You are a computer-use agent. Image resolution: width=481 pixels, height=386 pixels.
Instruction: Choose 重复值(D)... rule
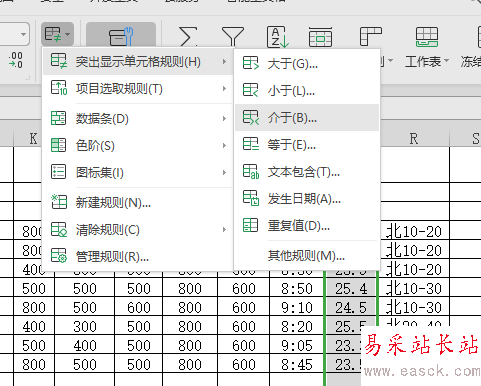click(x=307, y=226)
